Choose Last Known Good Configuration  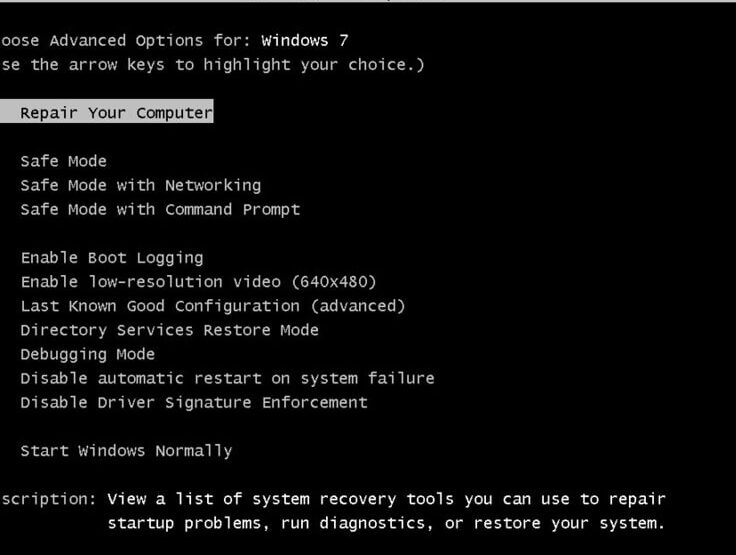coord(213,306)
